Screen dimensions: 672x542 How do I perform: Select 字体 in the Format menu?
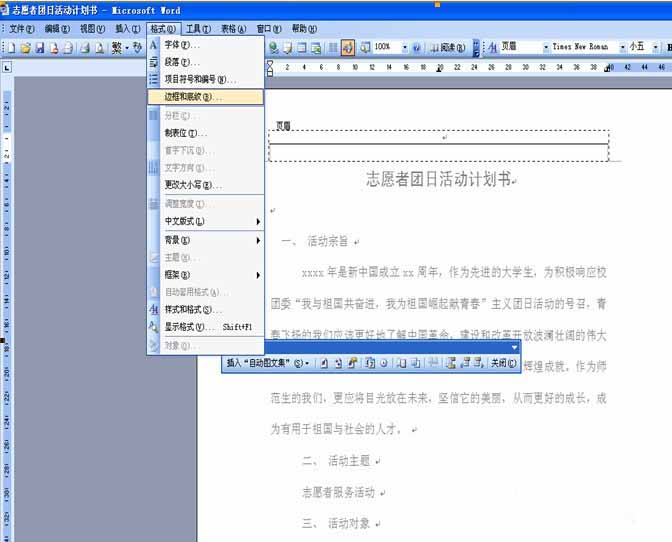(206, 45)
